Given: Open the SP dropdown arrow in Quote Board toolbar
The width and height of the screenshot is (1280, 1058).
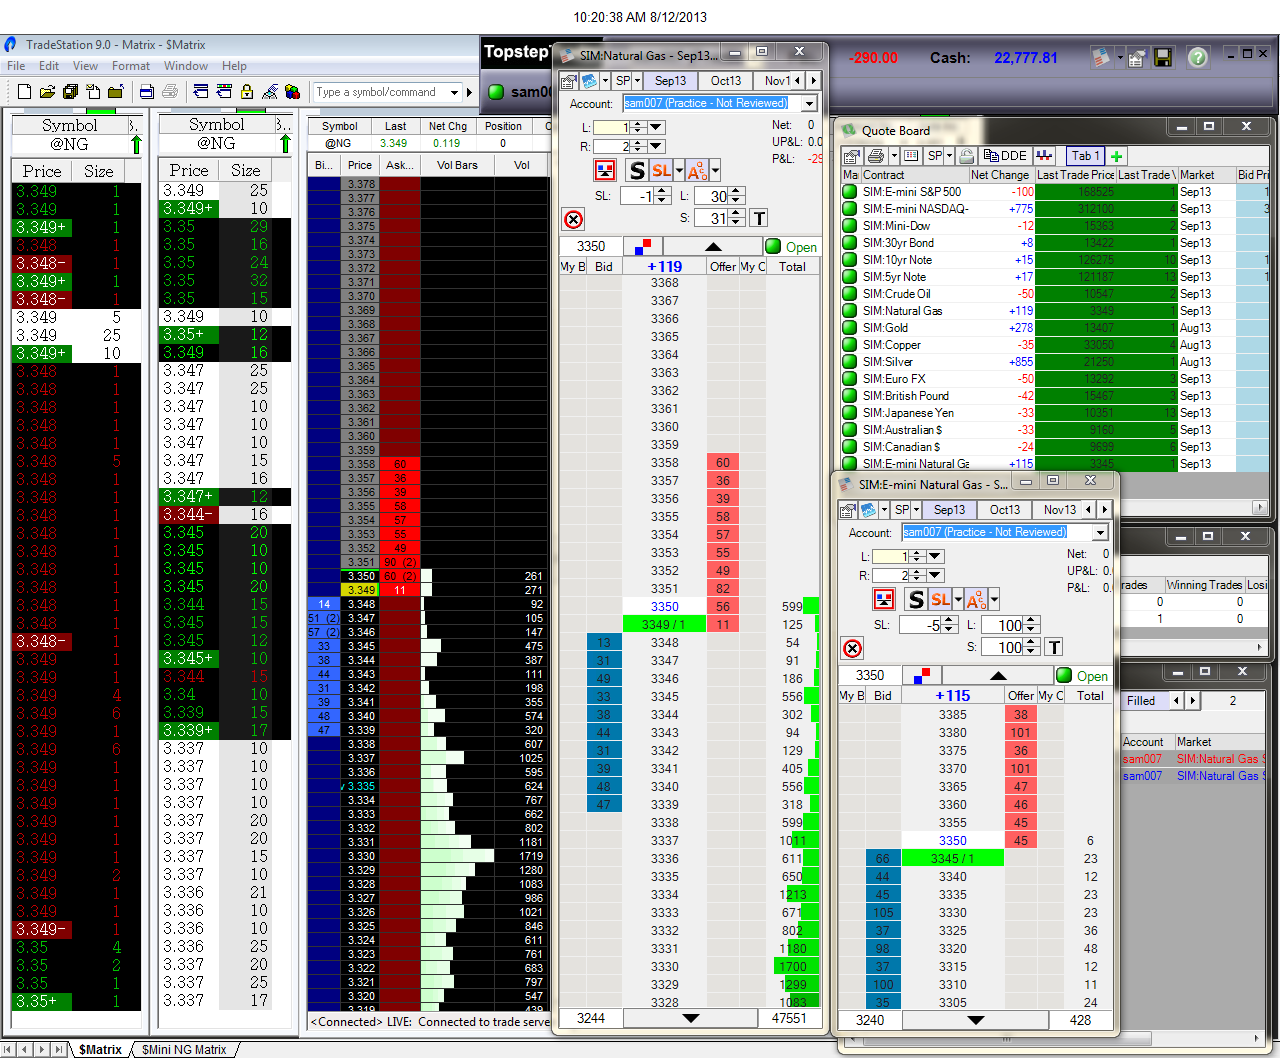Looking at the screenshot, I should pos(949,156).
